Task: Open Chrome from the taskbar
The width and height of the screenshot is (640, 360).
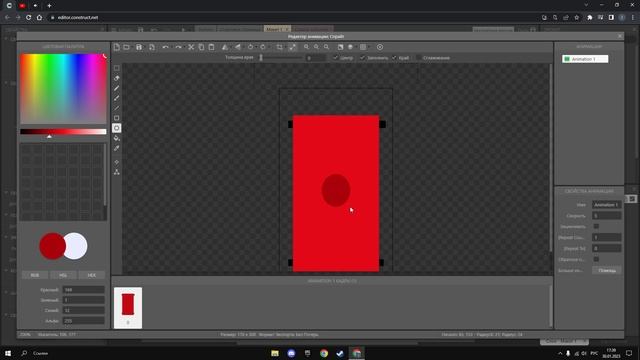Action: point(324,353)
